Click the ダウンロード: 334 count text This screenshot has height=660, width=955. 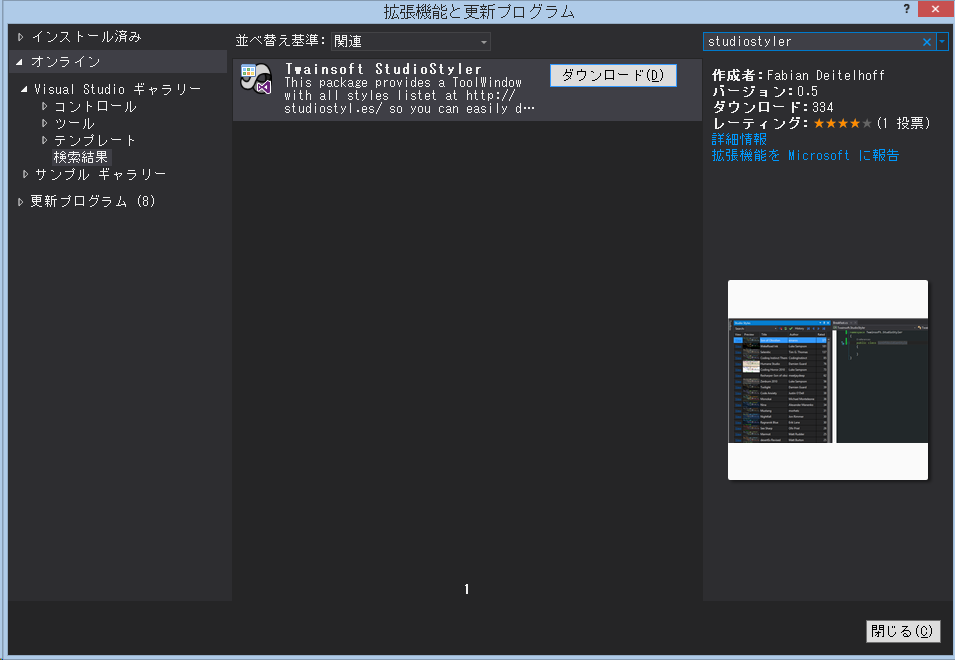pyautogui.click(x=772, y=107)
